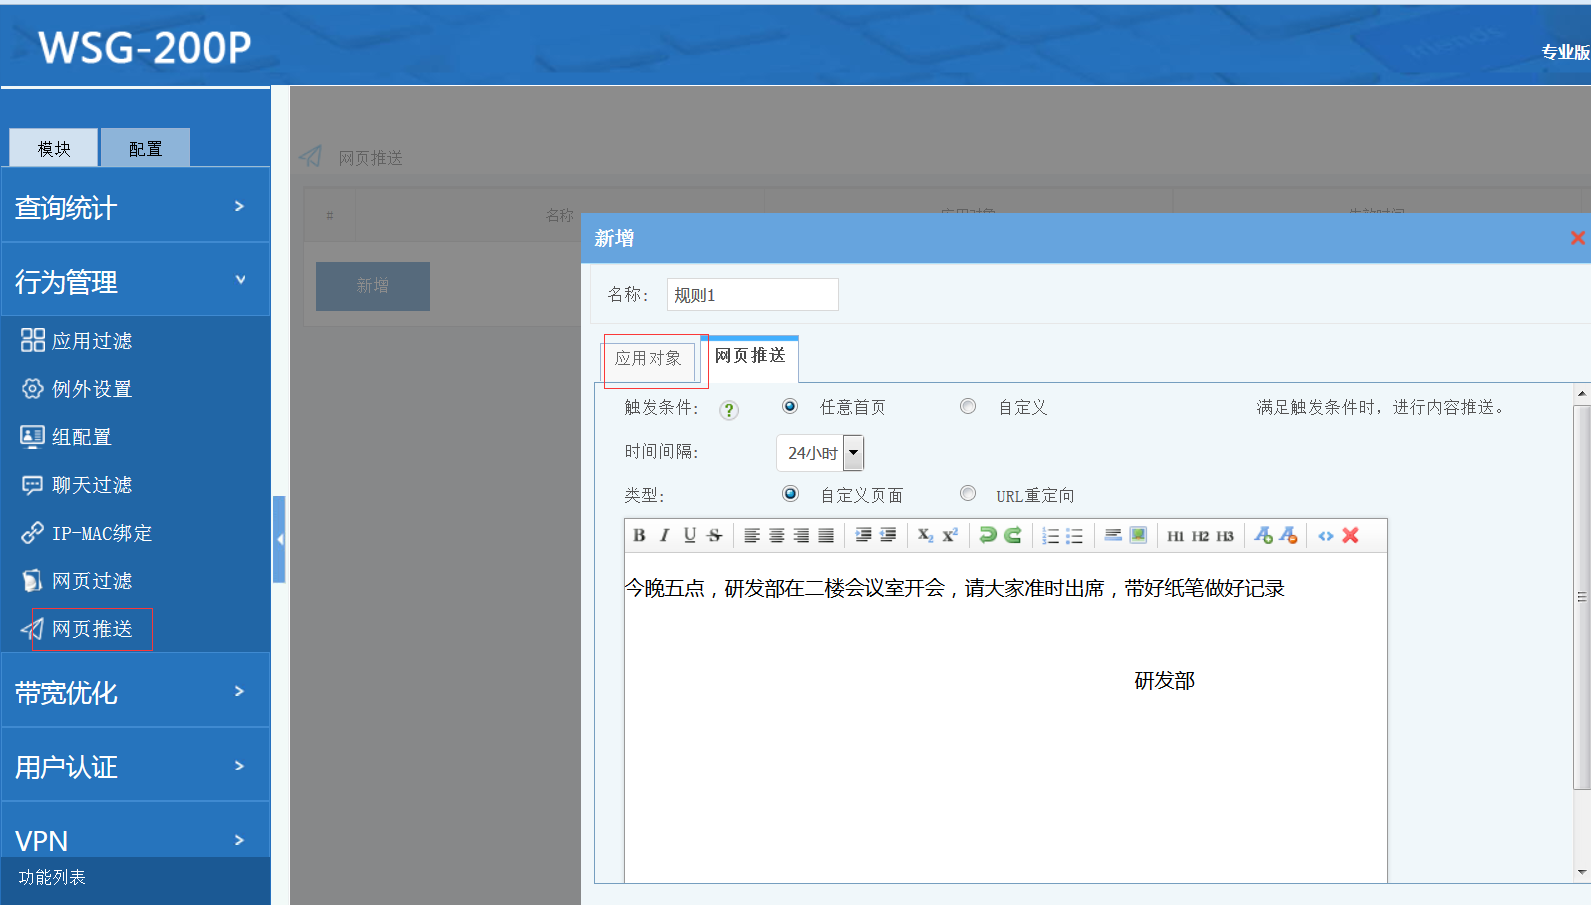Image resolution: width=1591 pixels, height=905 pixels.
Task: Select the 任意首页 radio option
Action: (x=790, y=406)
